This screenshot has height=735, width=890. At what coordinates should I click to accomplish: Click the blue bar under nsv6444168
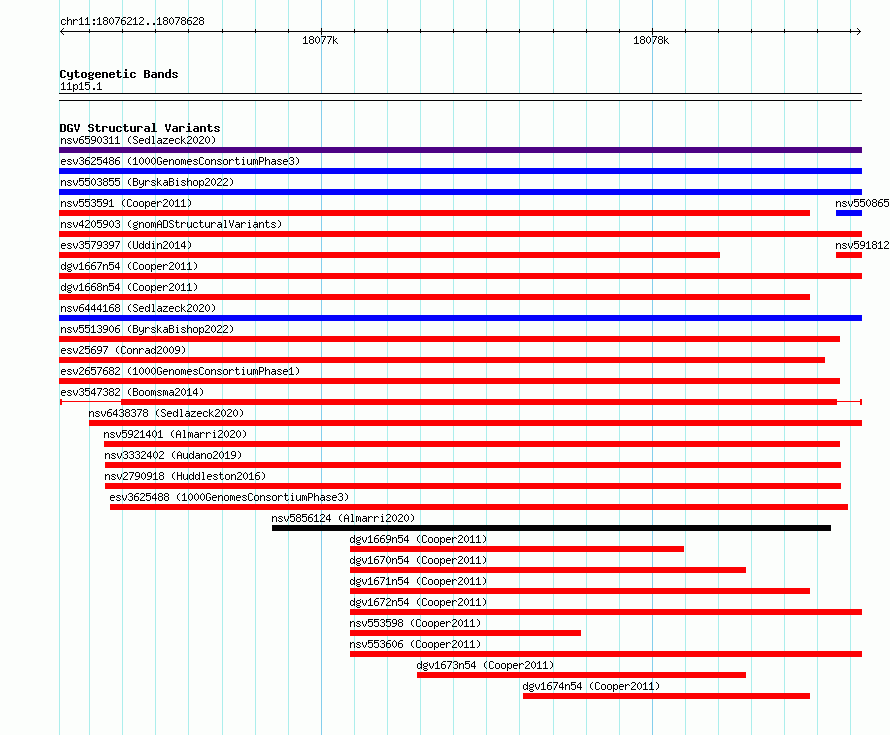[x=460, y=318]
